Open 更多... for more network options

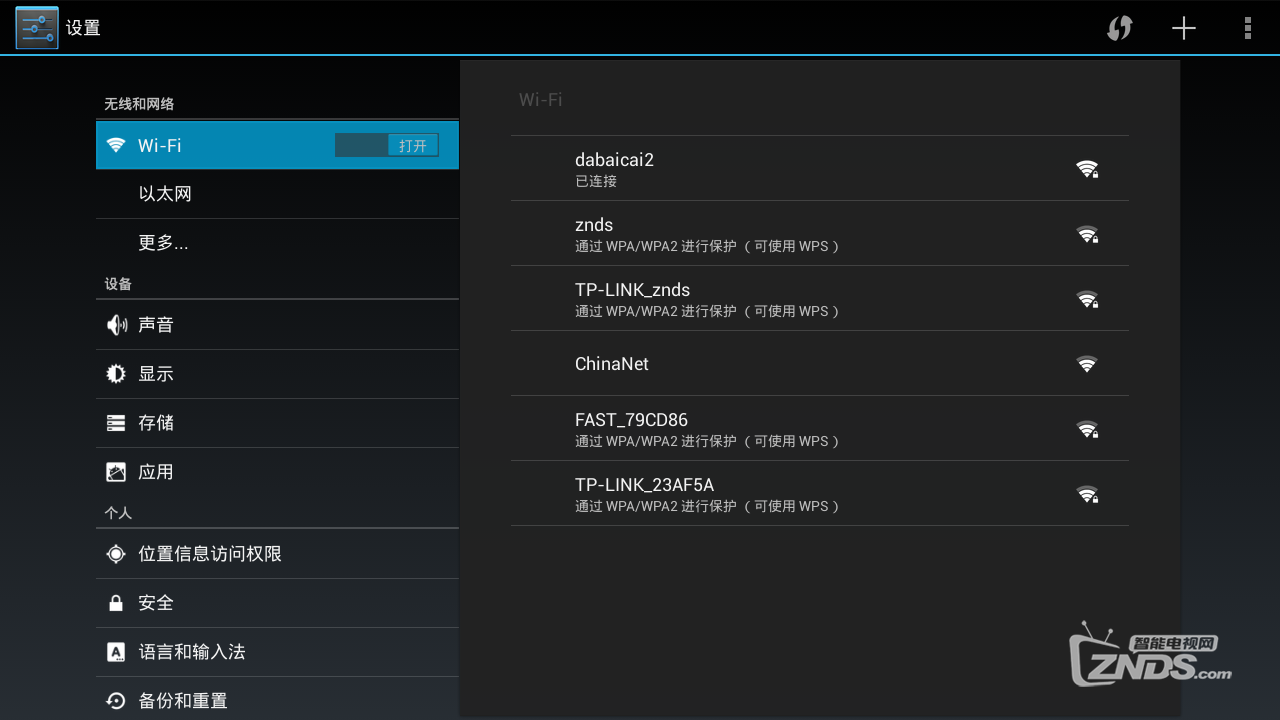pyautogui.click(x=277, y=243)
